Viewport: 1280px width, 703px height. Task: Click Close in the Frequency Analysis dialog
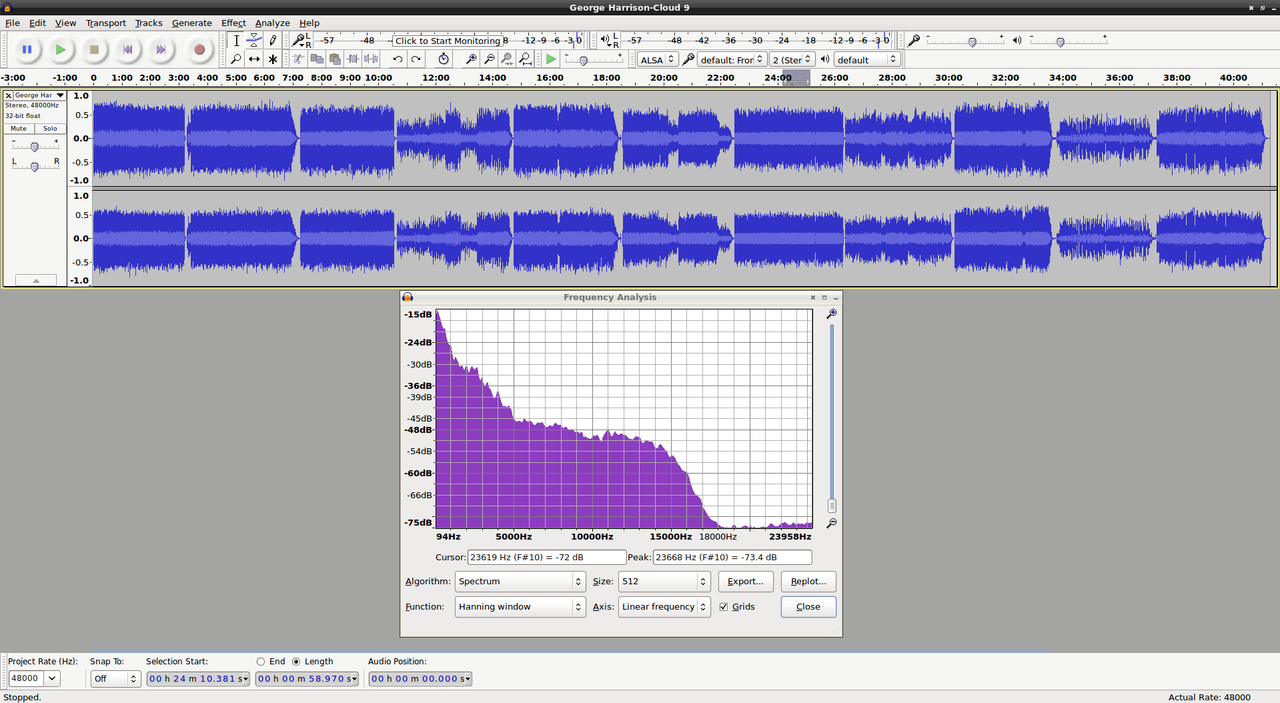click(x=808, y=607)
